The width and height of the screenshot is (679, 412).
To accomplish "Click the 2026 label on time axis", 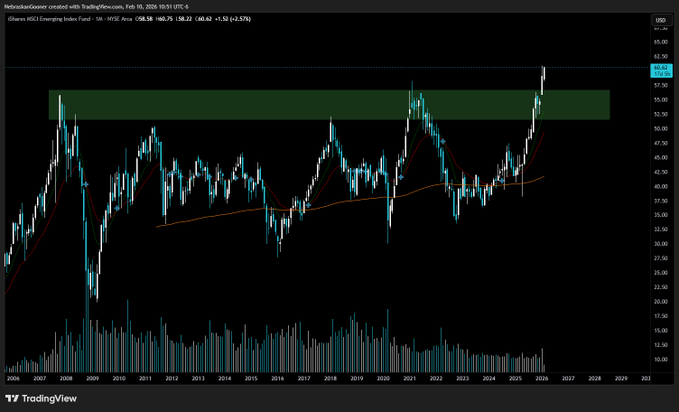I will (541, 379).
